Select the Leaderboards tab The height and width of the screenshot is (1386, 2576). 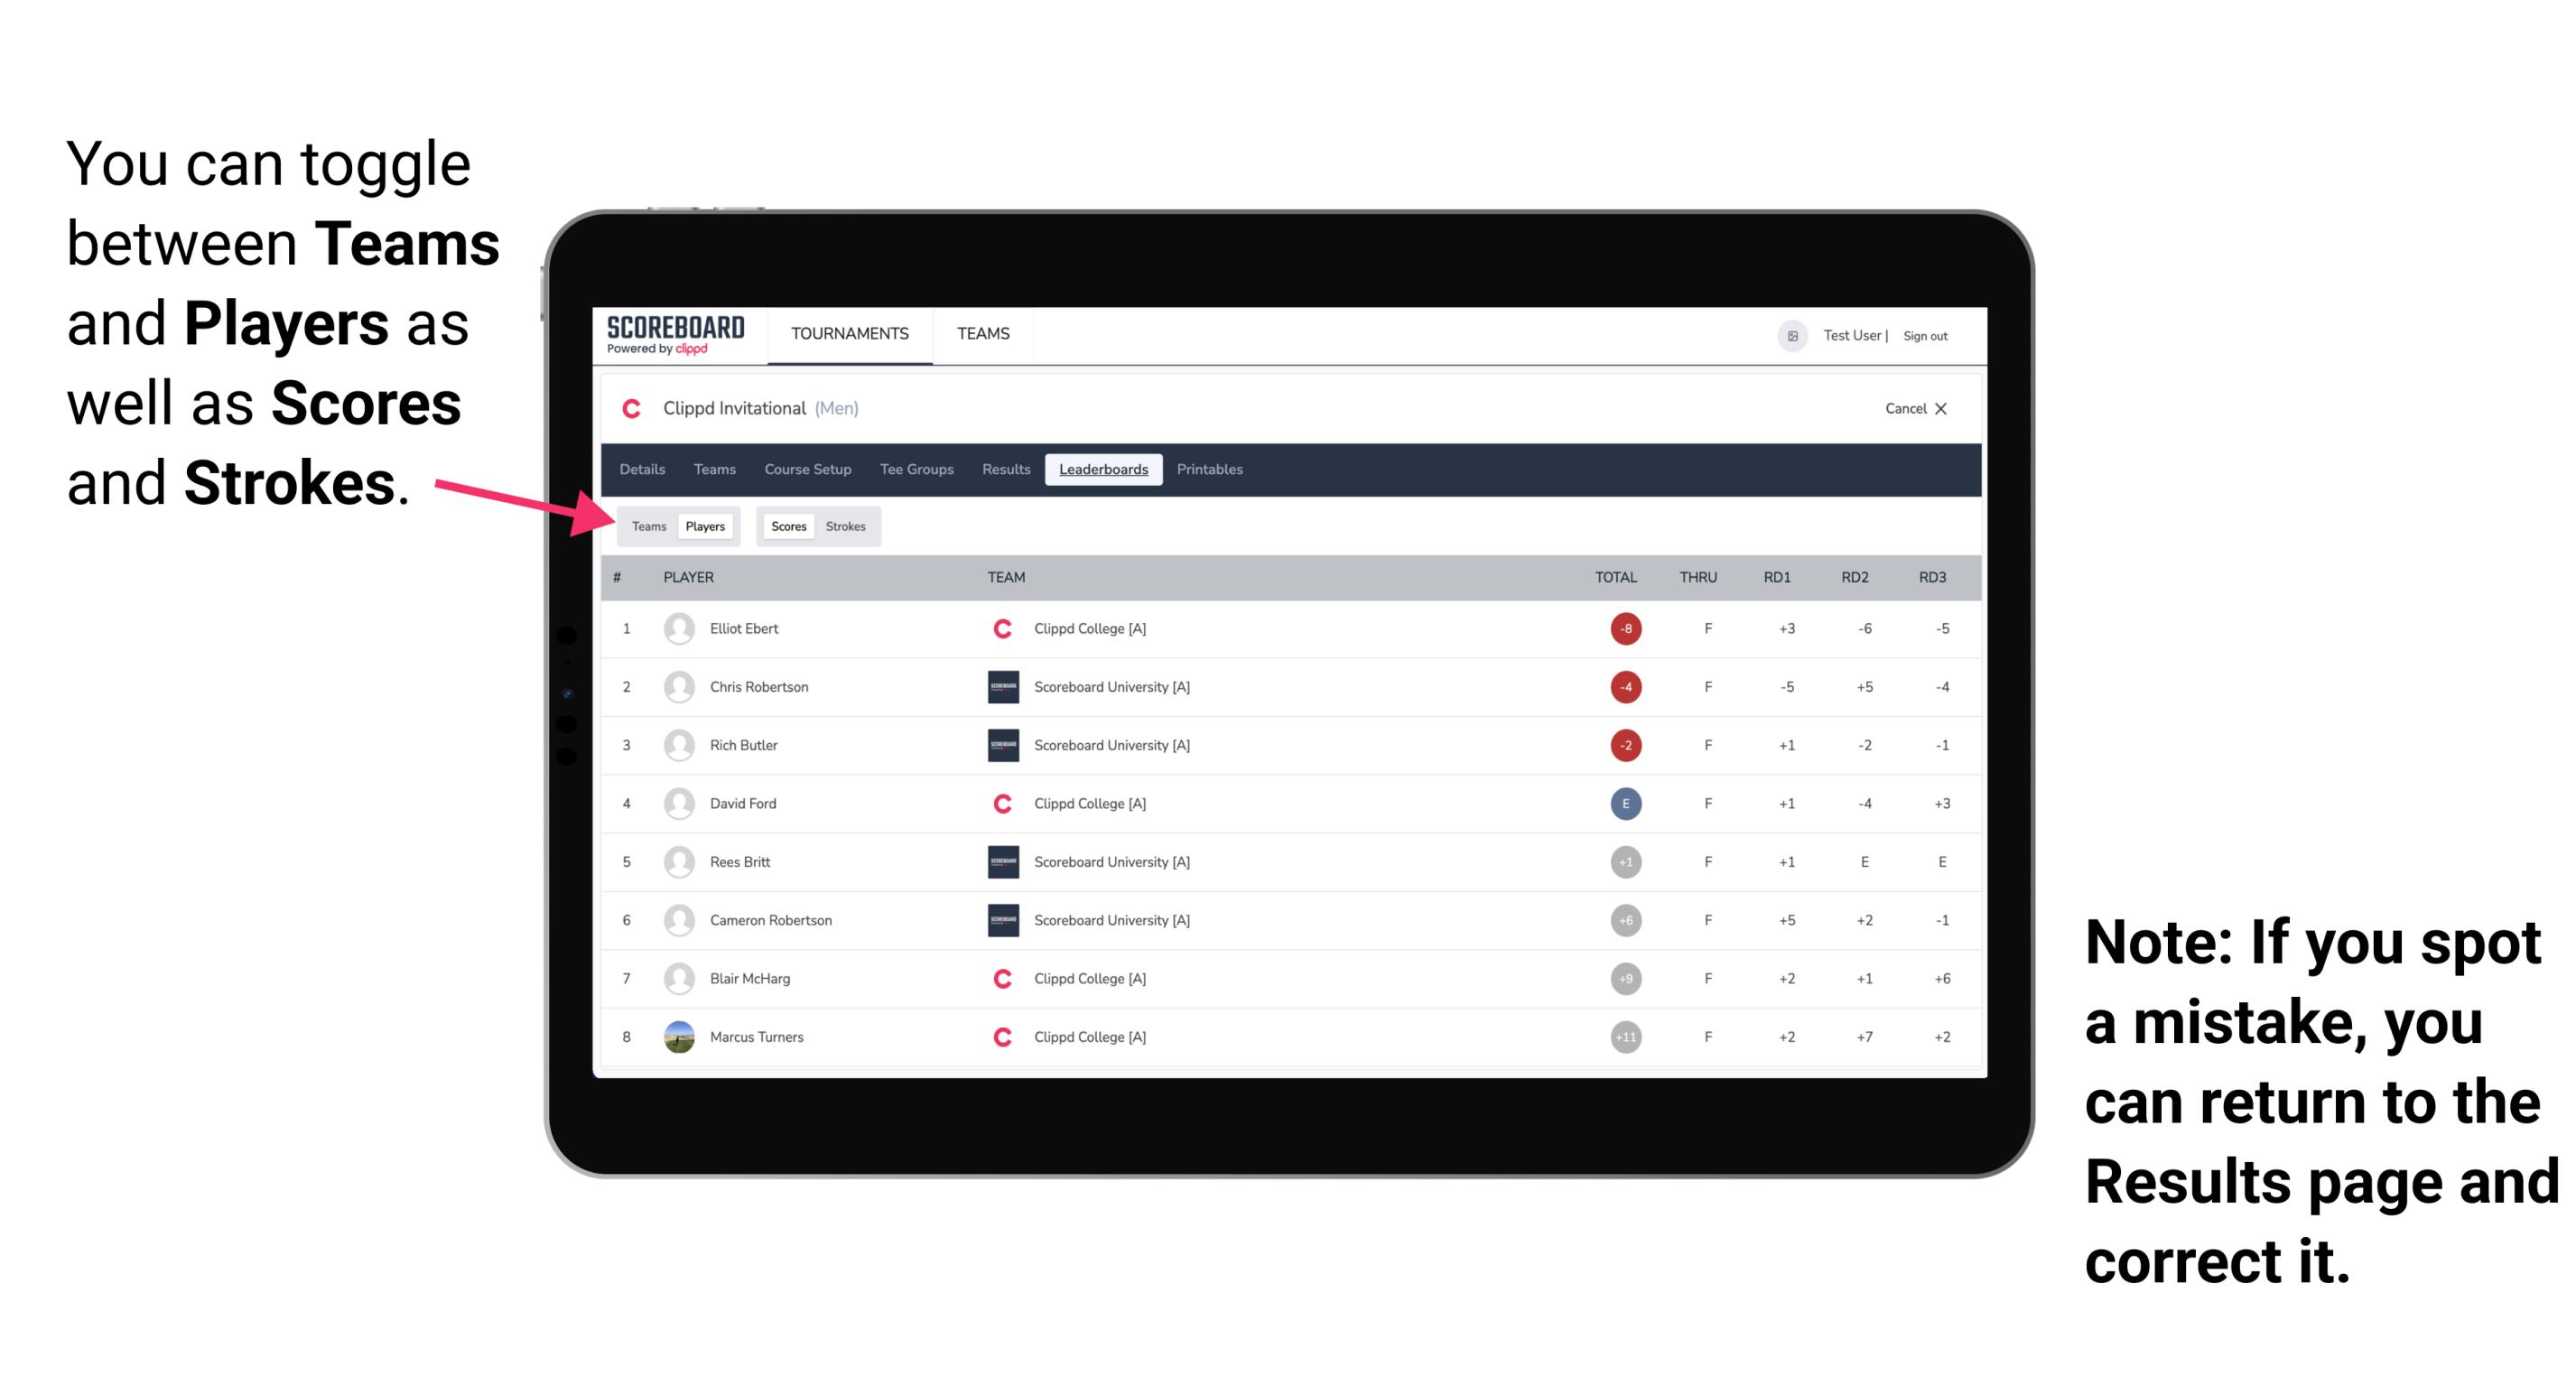click(1103, 470)
